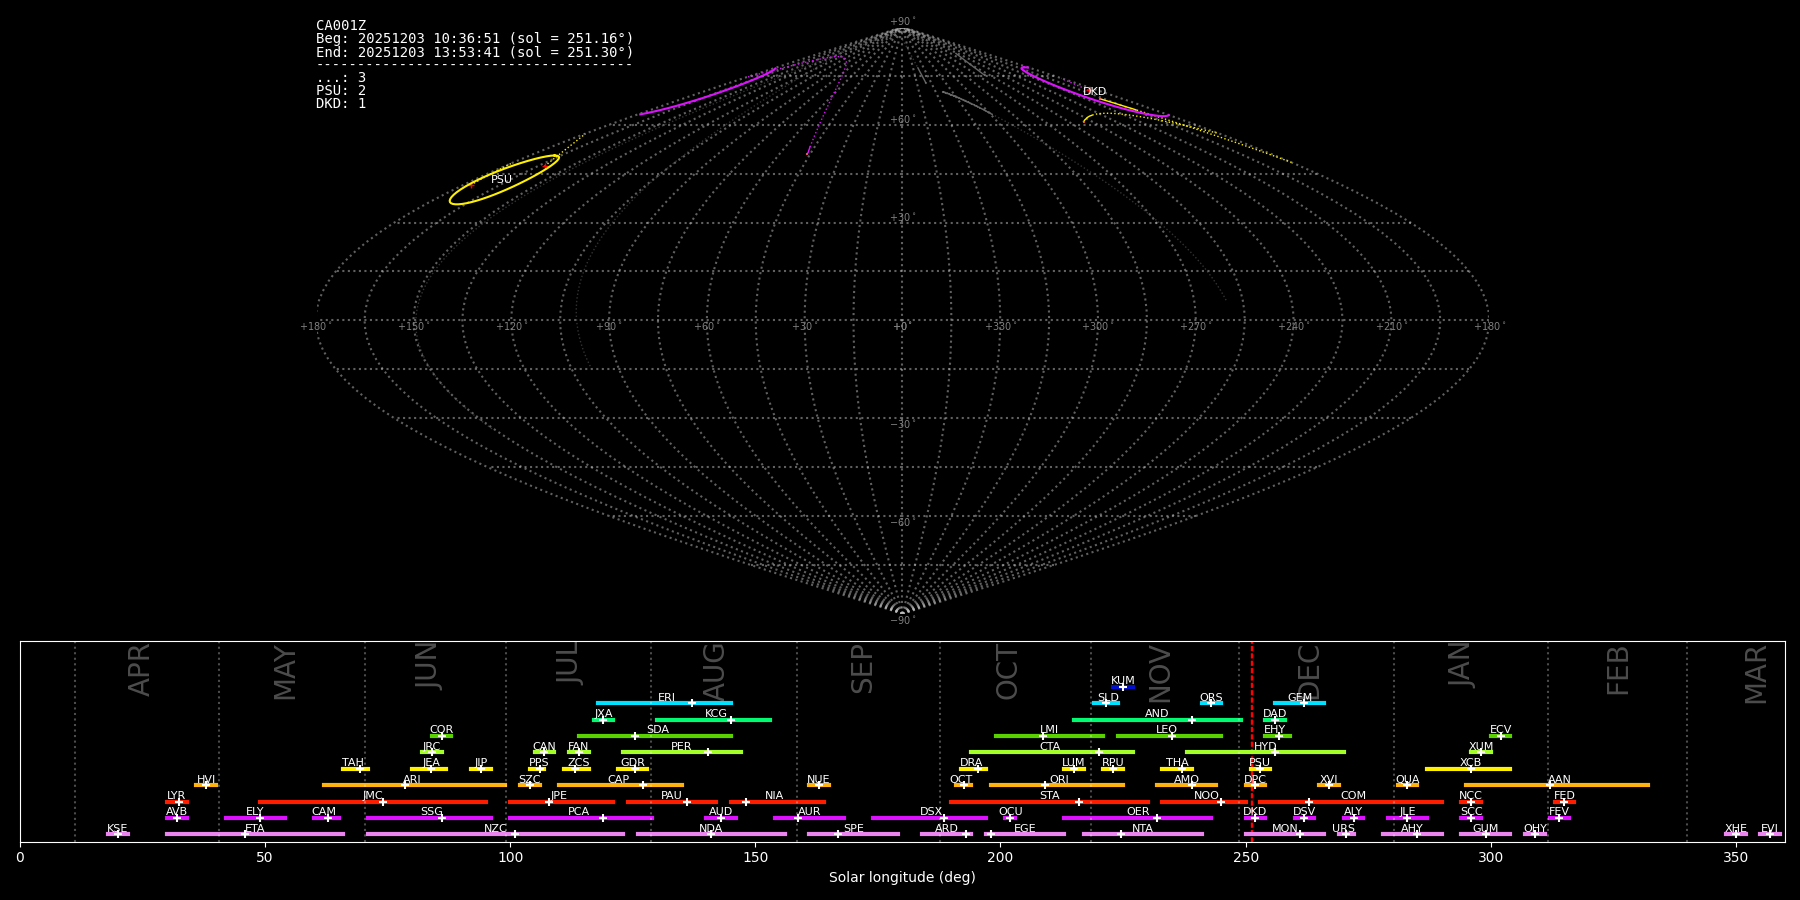The image size is (1800, 900).
Task: Click the KSE shower marker
Action: click(117, 834)
